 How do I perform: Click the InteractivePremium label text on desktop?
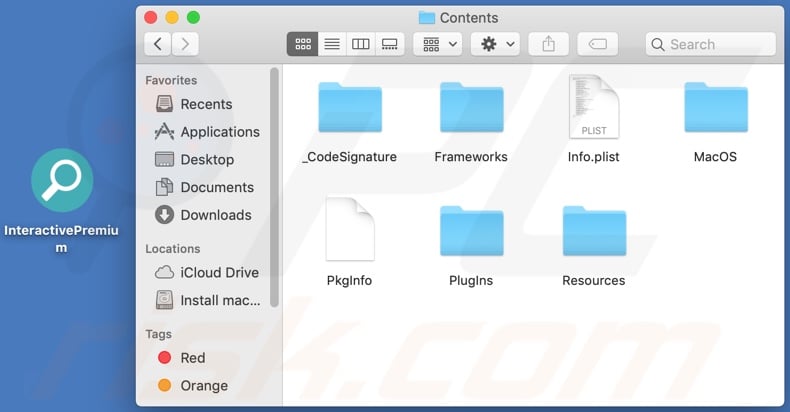point(61,239)
